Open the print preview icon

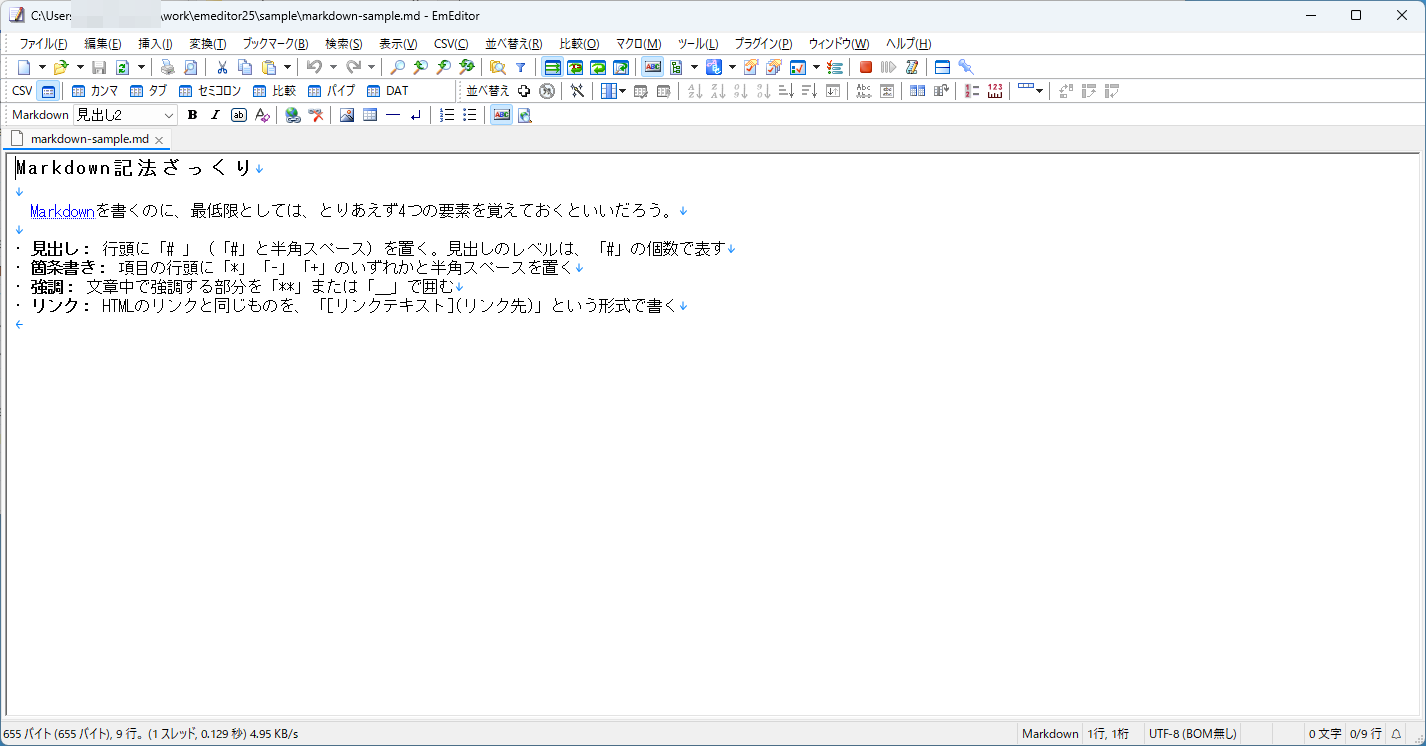(190, 67)
